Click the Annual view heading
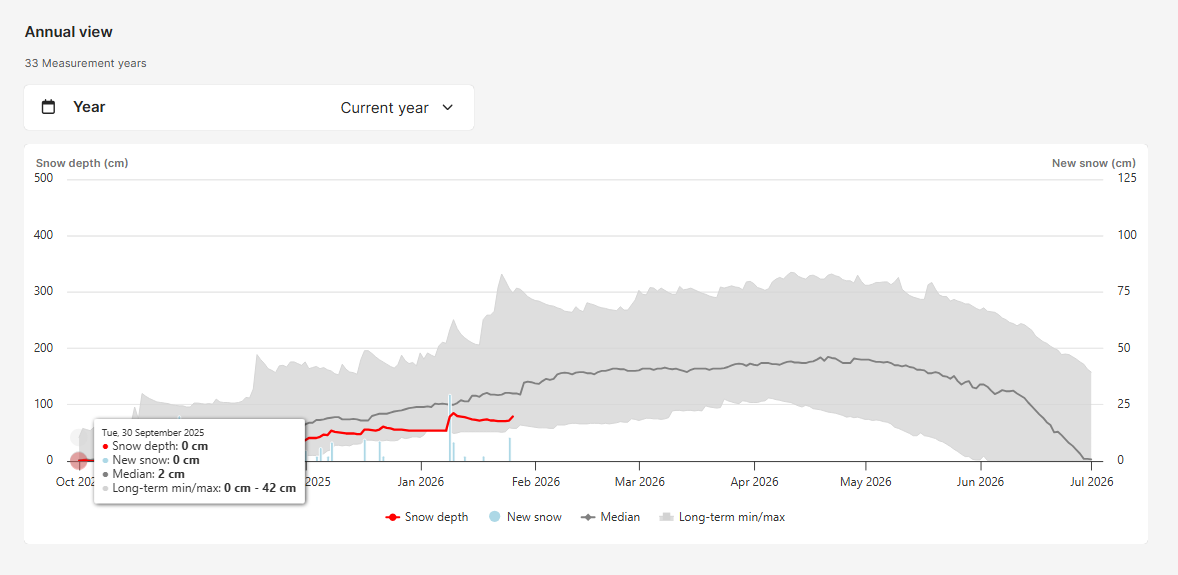The width and height of the screenshot is (1178, 575). 68,32
